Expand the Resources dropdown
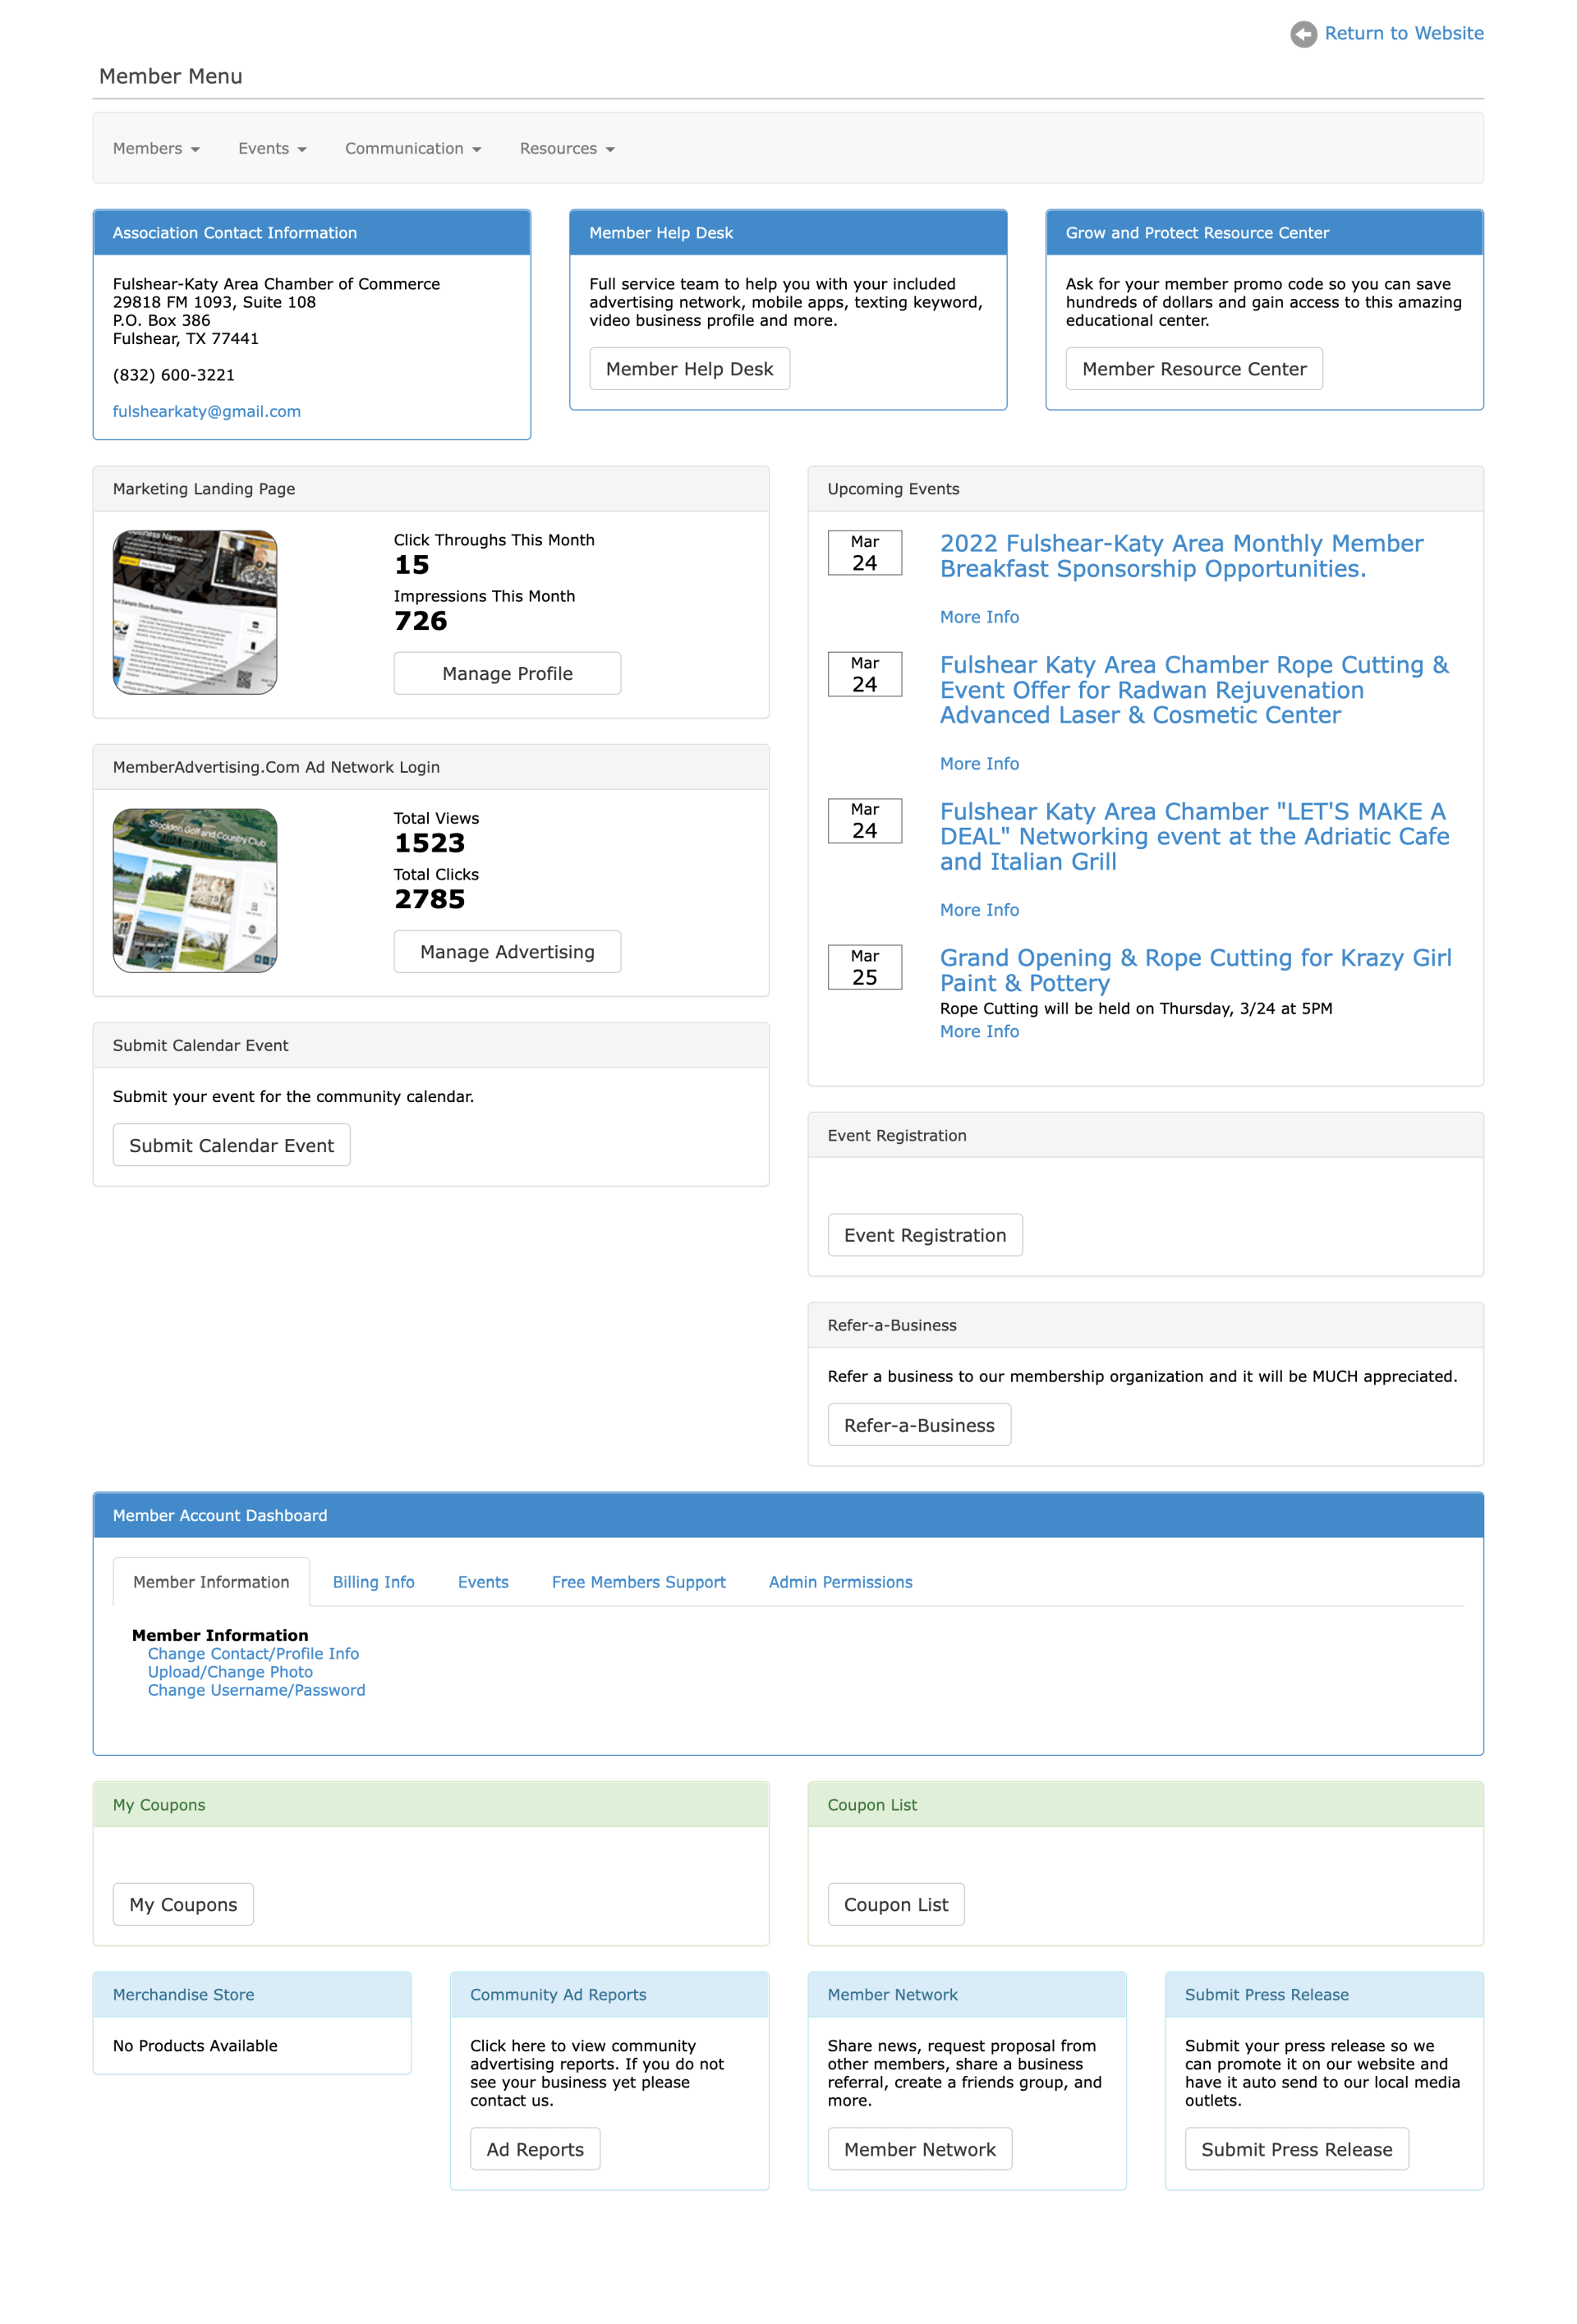1577x2324 pixels. click(565, 148)
